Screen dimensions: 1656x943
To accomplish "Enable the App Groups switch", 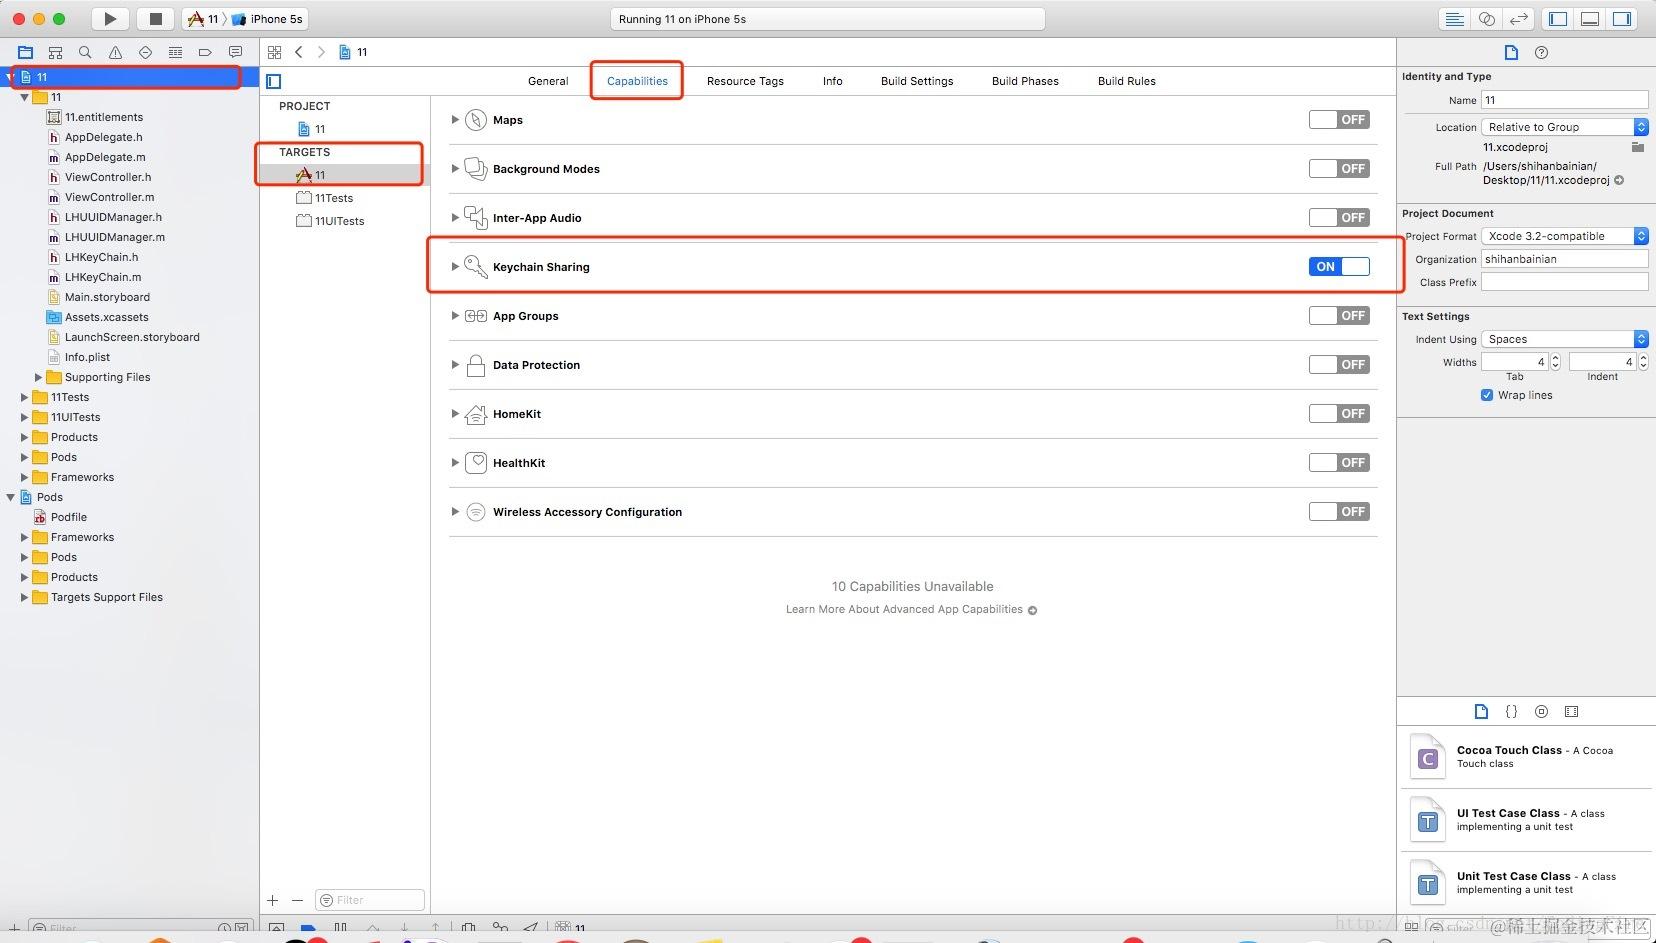I will [x=1339, y=316].
